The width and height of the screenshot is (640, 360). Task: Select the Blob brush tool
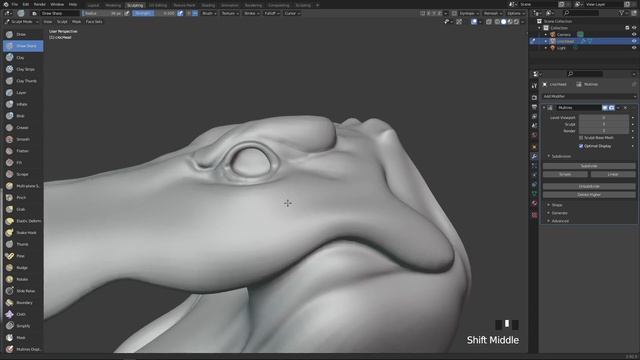23,116
